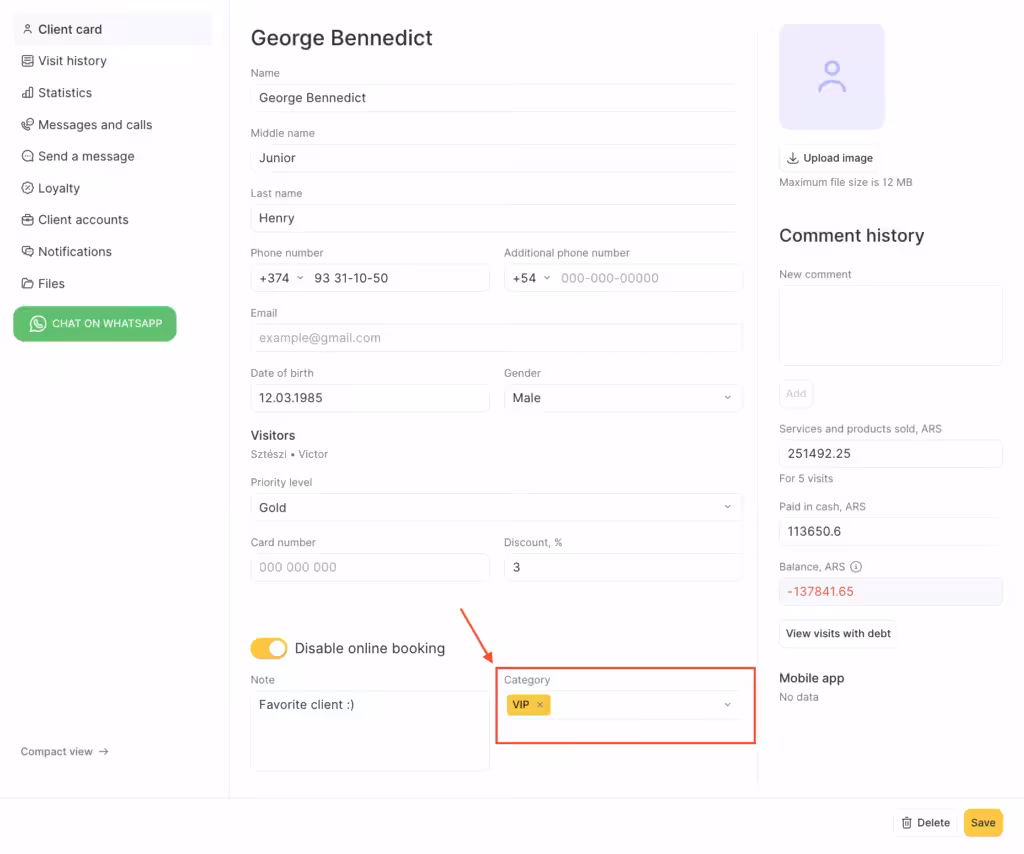The image size is (1024, 854).
Task: Click Chat on WhatsApp button
Action: click(95, 324)
